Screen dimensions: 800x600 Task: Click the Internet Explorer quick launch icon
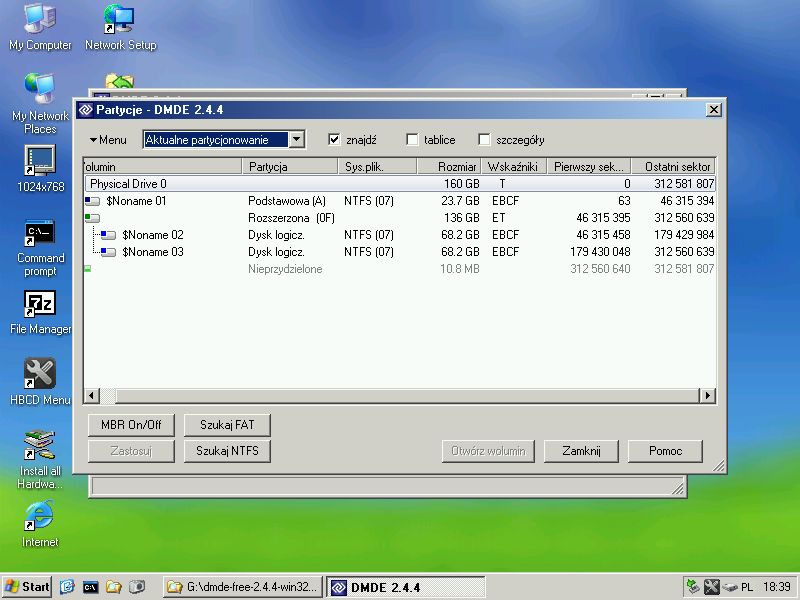click(67, 587)
